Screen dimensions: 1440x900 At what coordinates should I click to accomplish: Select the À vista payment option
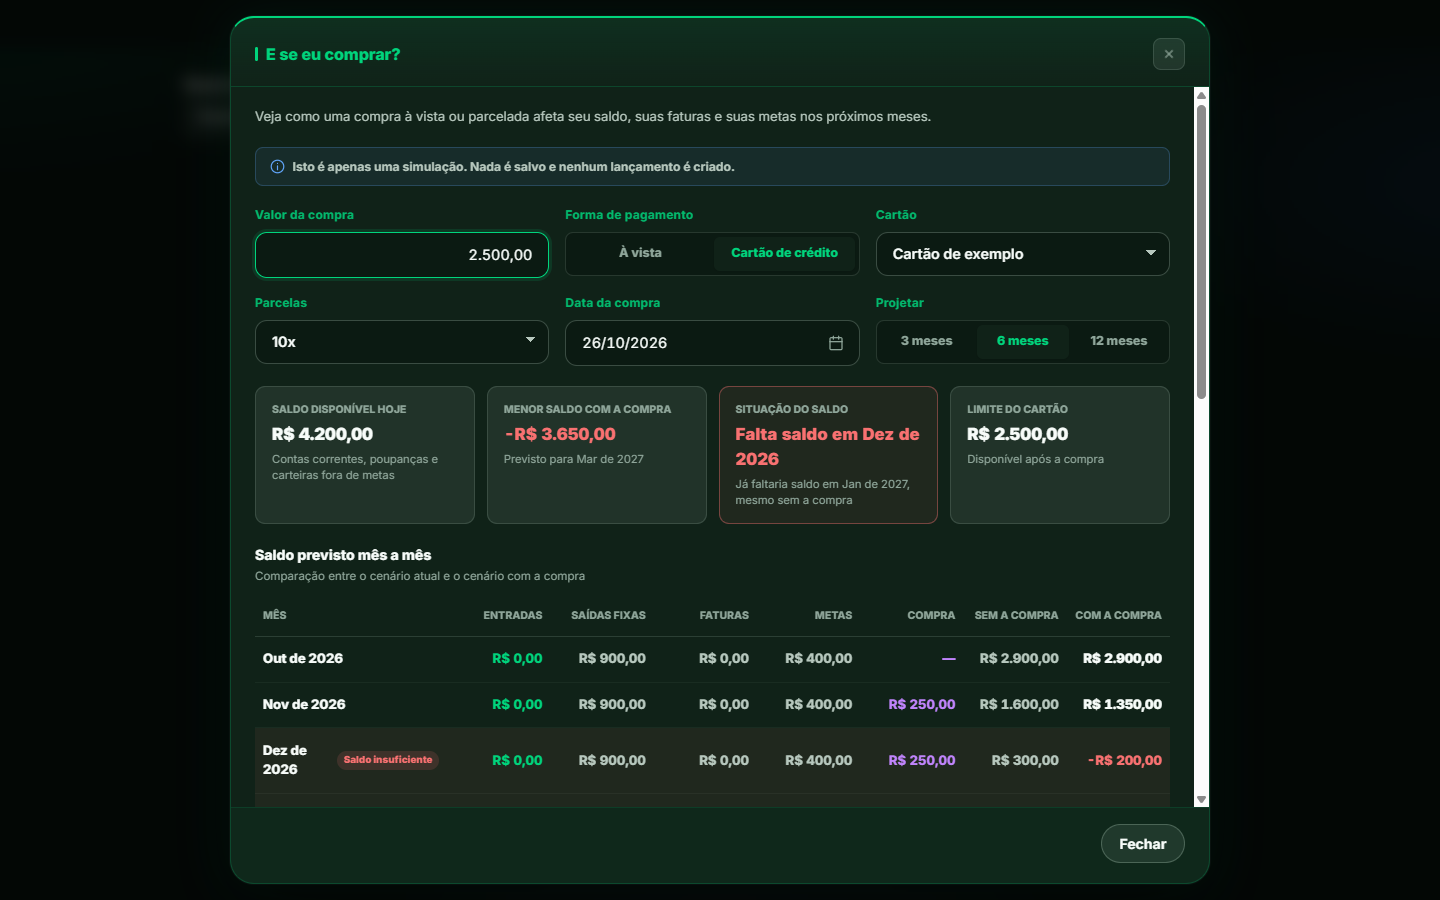pos(640,253)
